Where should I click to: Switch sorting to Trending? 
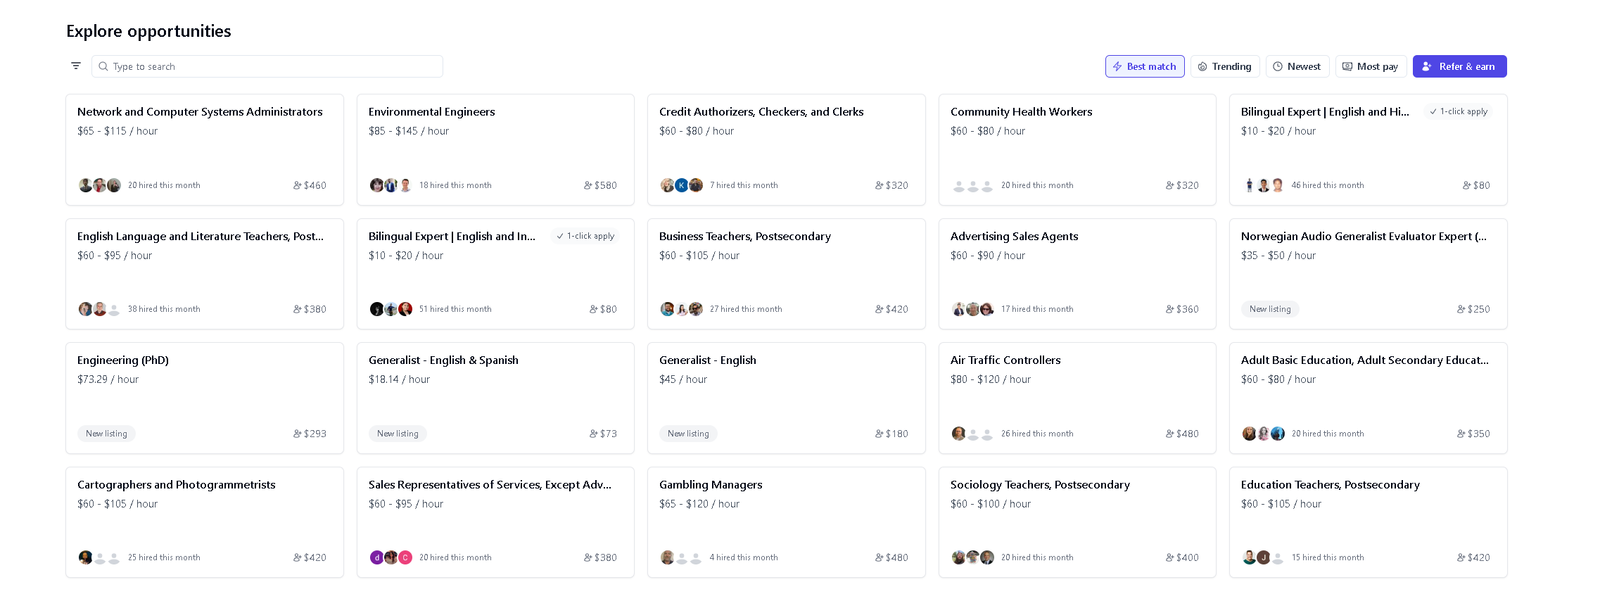point(1224,67)
